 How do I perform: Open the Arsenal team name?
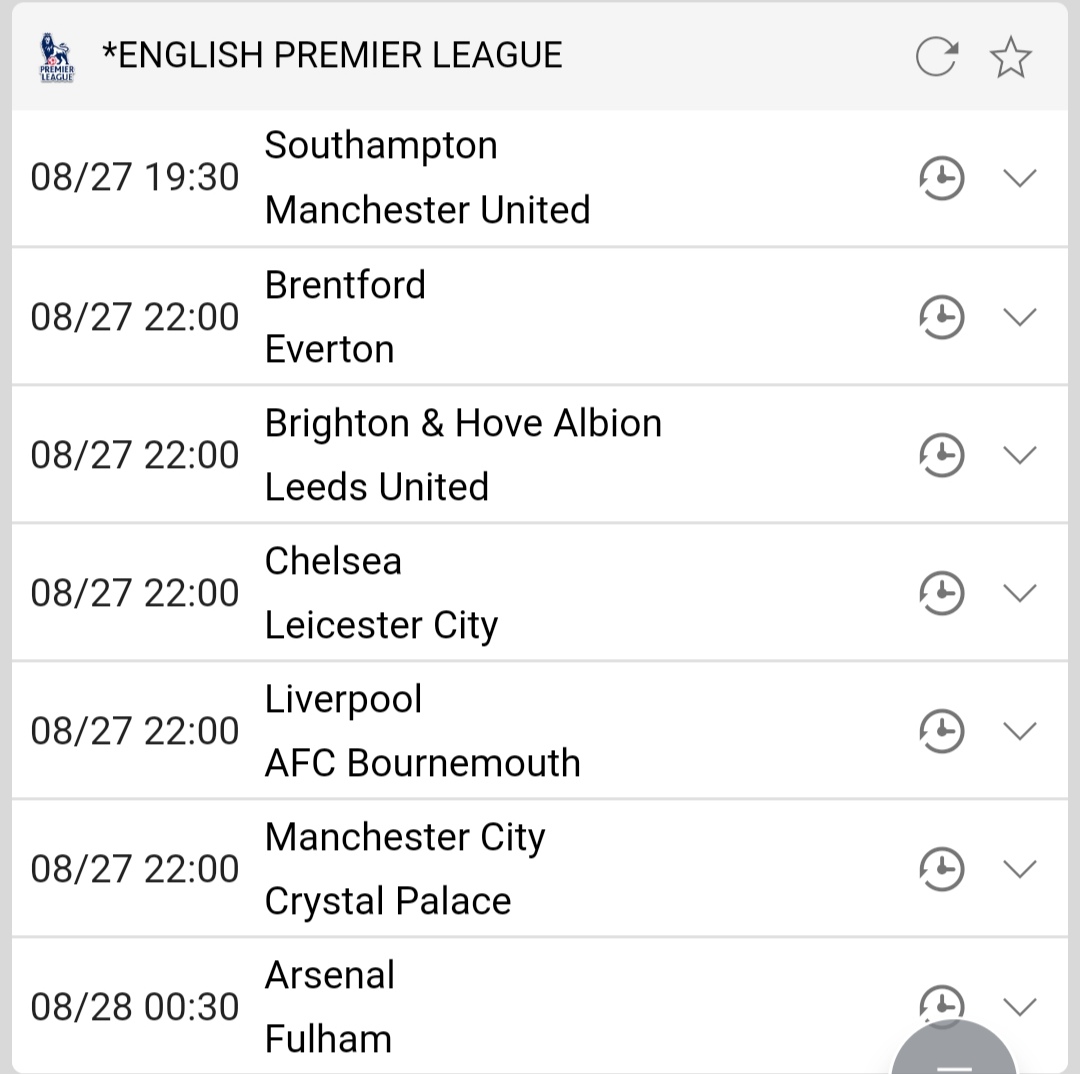[330, 975]
